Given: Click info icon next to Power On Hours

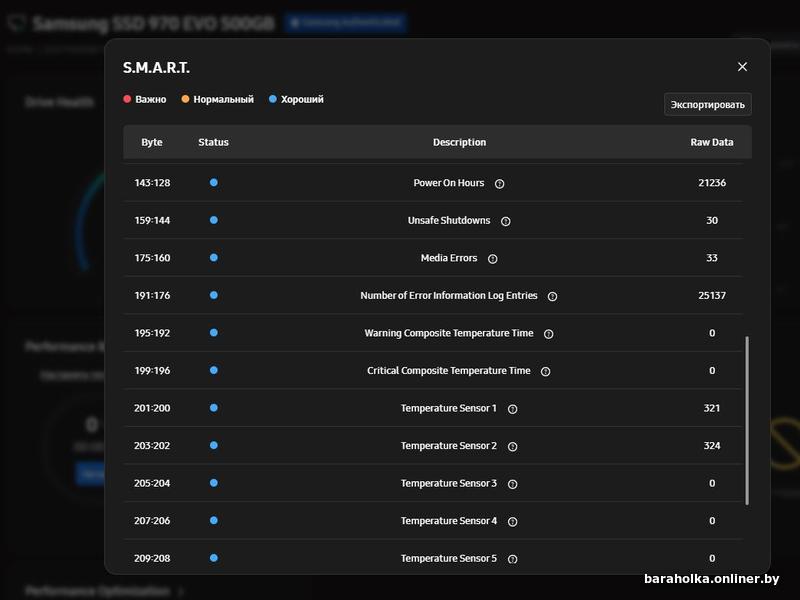Looking at the screenshot, I should [x=499, y=184].
